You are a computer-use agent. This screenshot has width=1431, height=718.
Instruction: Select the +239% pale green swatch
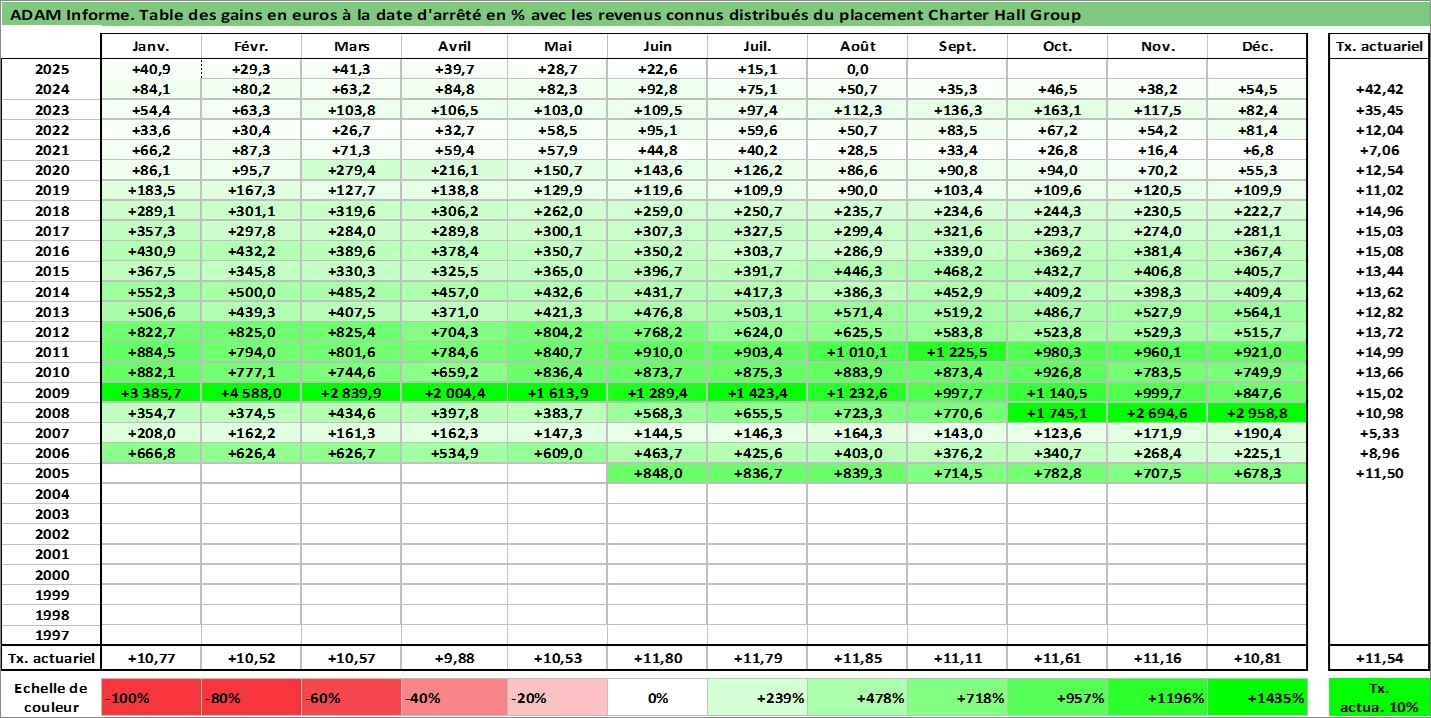click(x=757, y=698)
